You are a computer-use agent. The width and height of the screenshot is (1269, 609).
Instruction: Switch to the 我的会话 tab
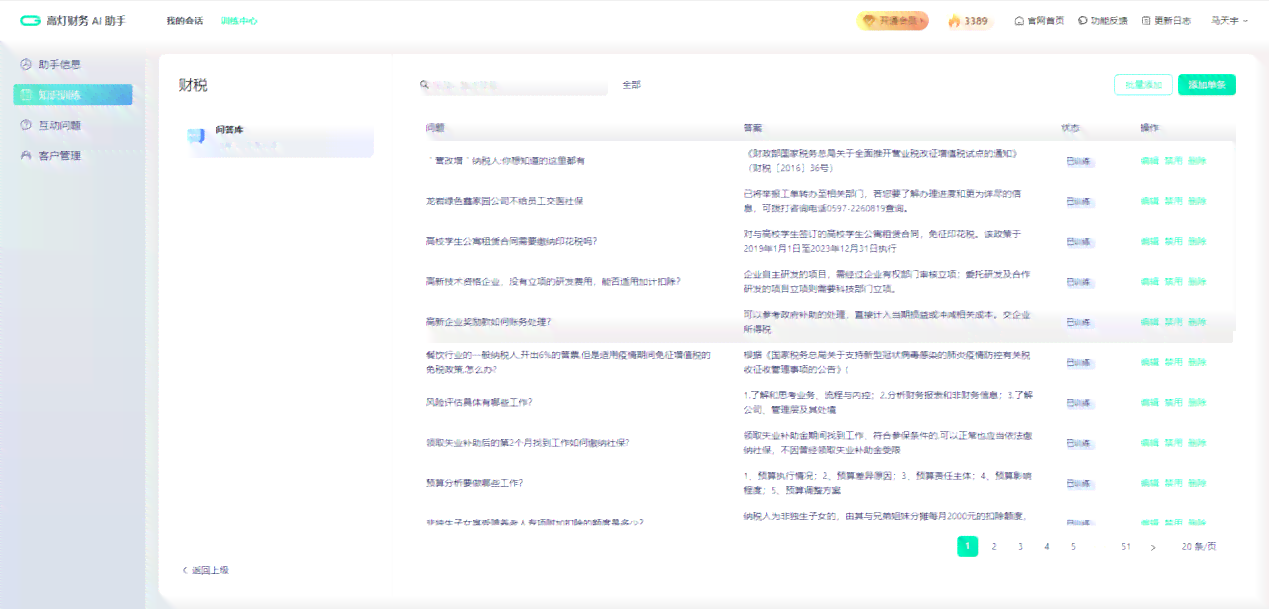(x=184, y=21)
